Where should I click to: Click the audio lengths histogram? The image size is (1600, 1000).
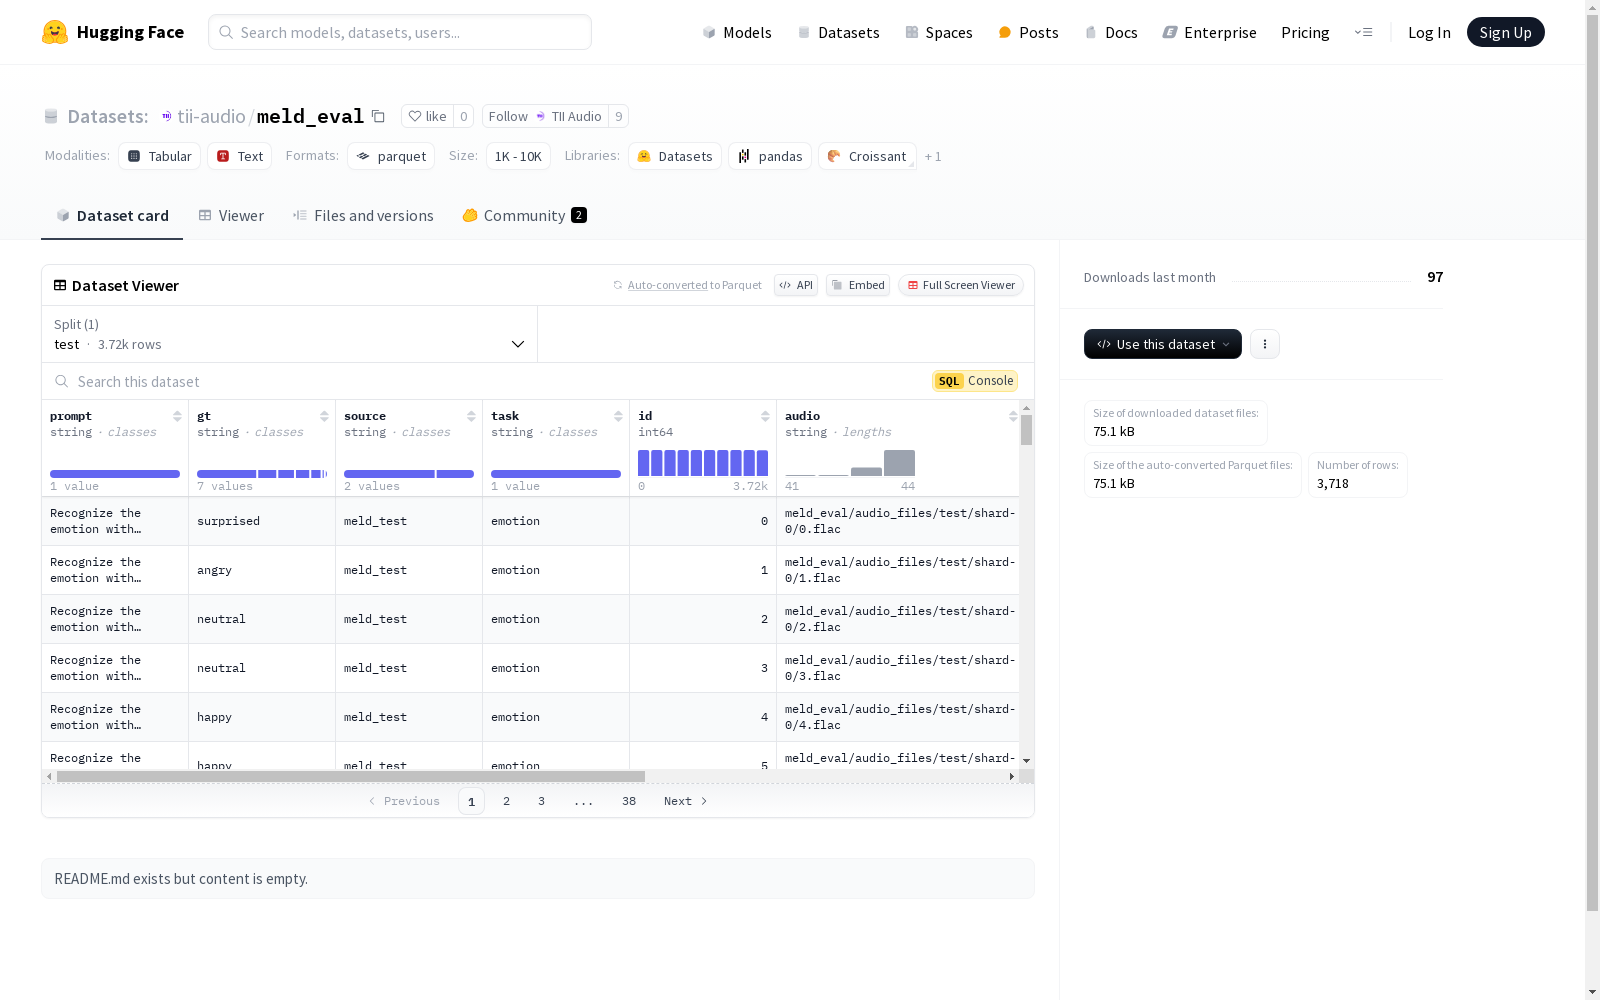850,463
